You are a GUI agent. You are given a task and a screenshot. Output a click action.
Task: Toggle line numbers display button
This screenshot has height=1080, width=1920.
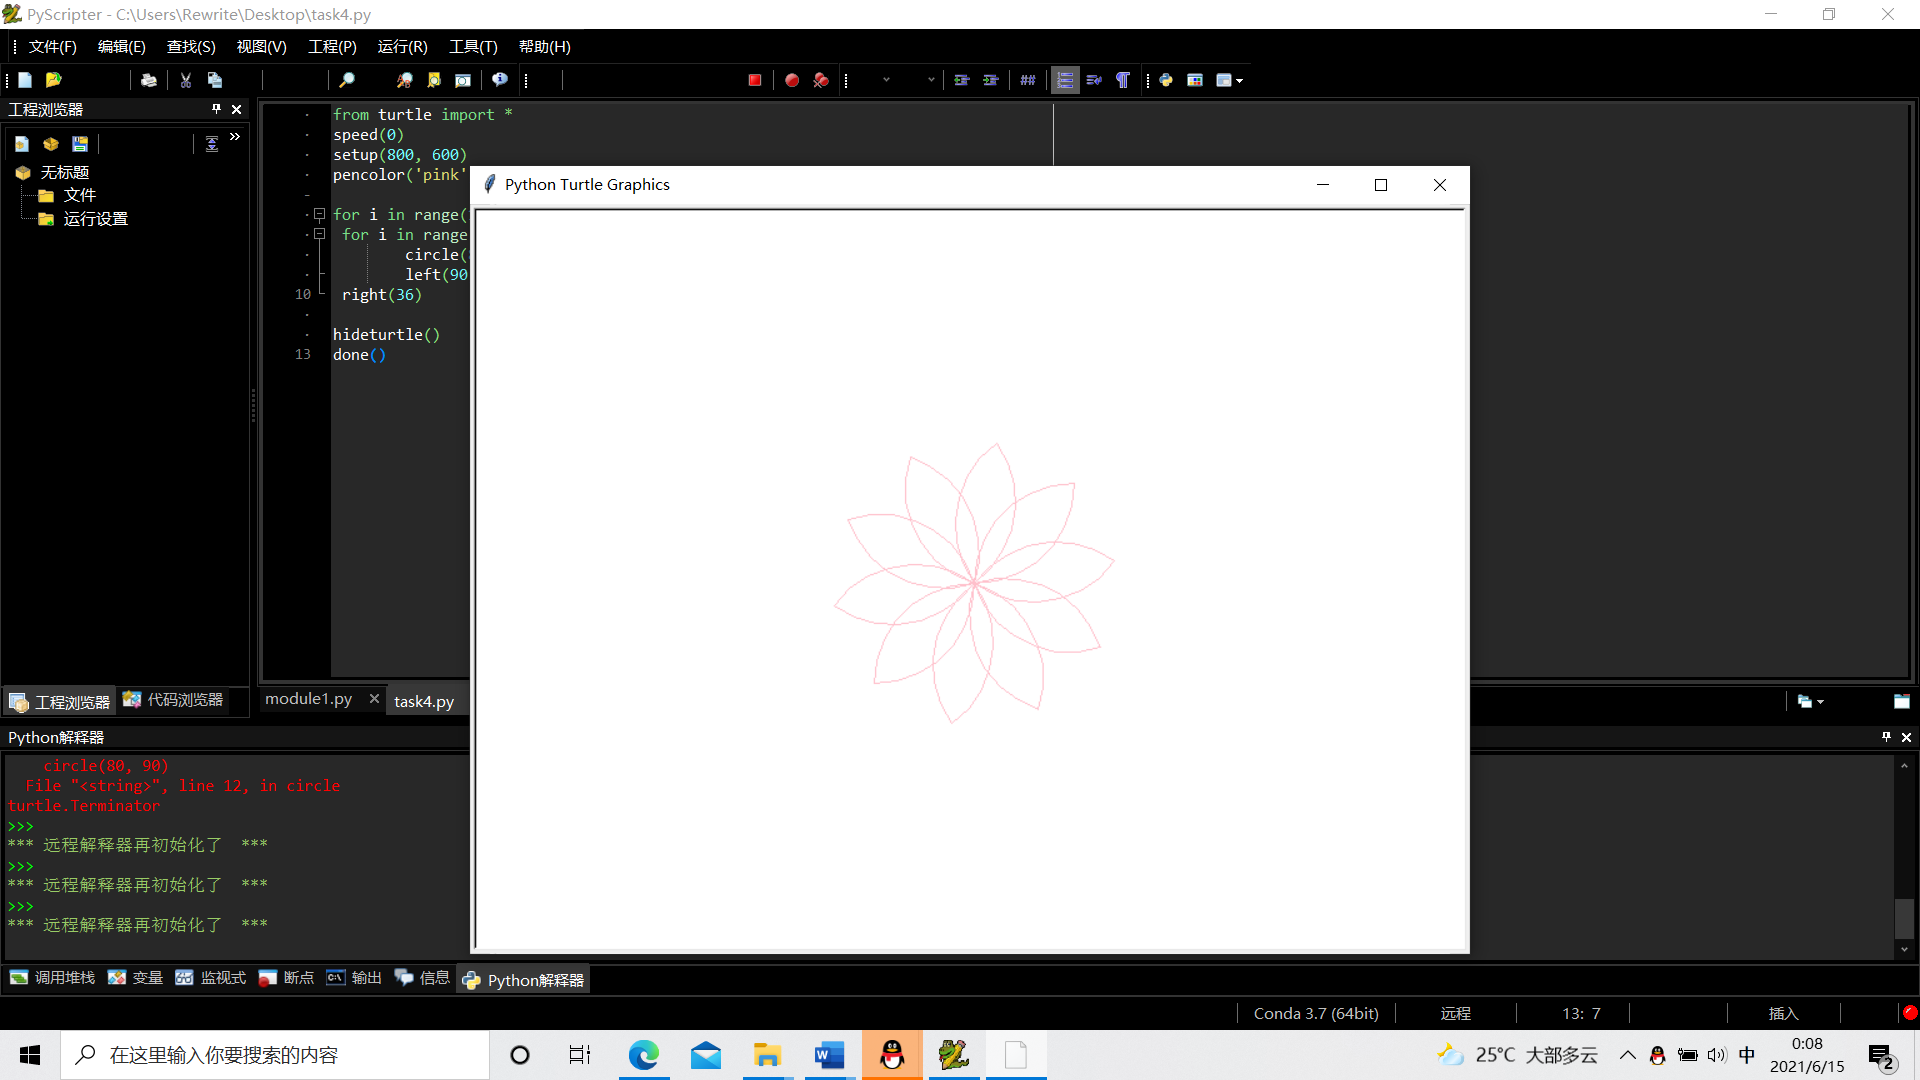coord(1065,80)
